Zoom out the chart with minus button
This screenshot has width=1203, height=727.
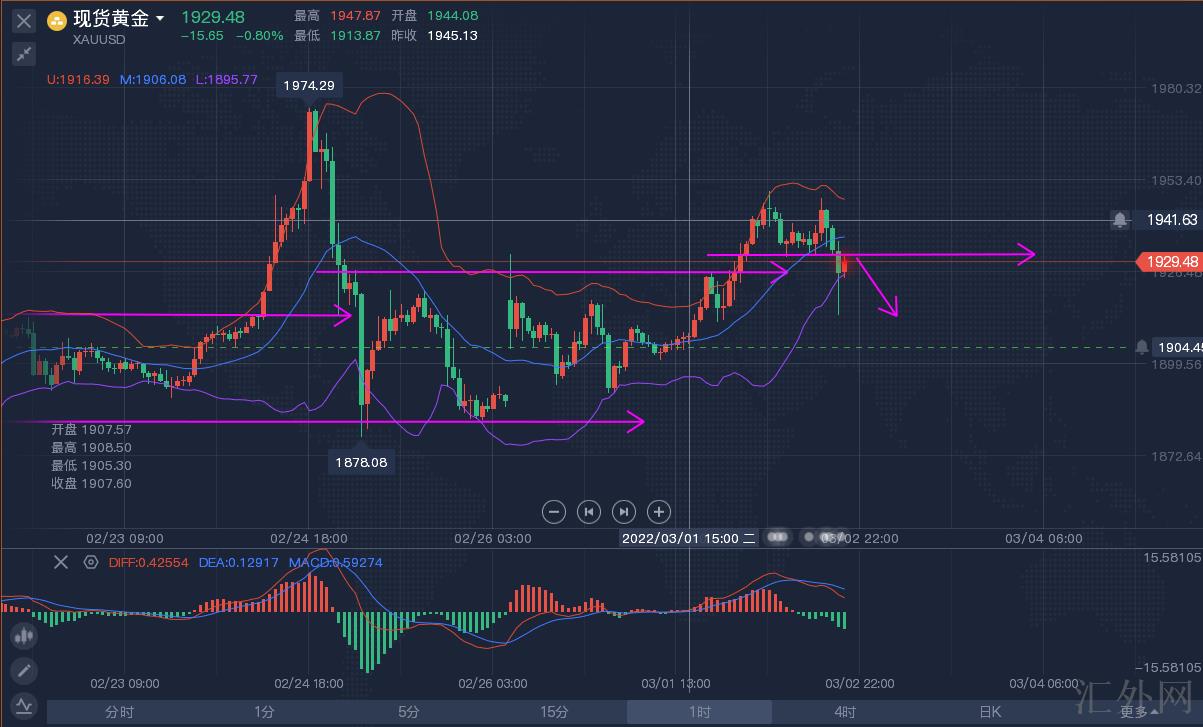[554, 512]
